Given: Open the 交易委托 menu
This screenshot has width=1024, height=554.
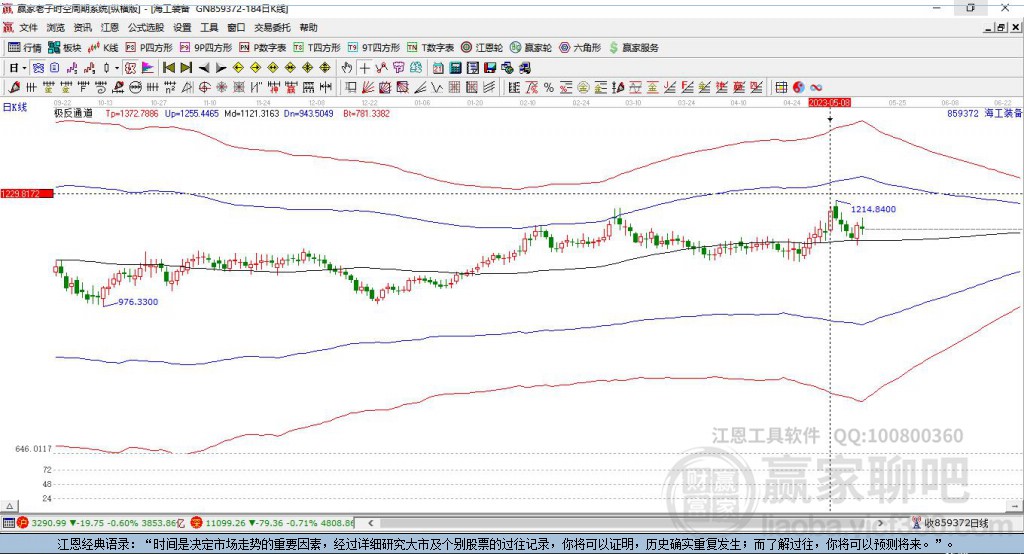Looking at the screenshot, I should coord(272,27).
